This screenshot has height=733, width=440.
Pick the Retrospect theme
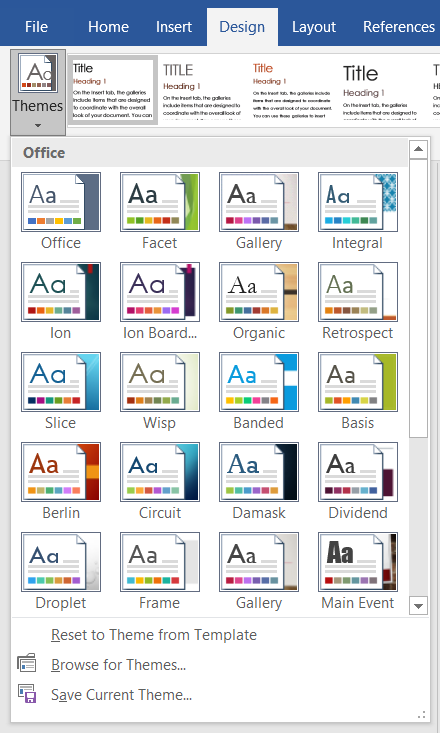358,292
